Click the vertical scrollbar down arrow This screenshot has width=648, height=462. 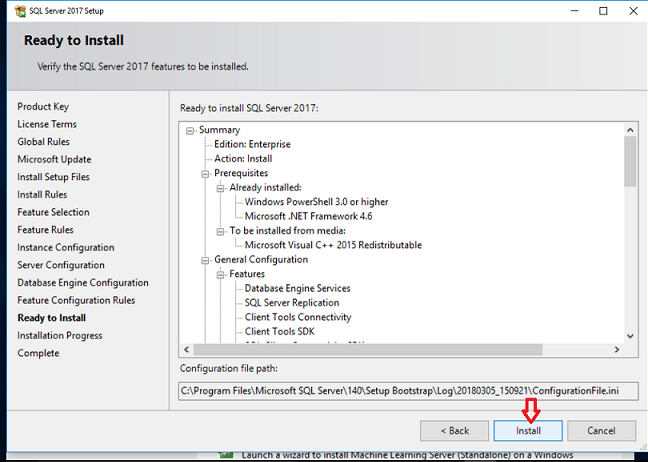(x=629, y=336)
